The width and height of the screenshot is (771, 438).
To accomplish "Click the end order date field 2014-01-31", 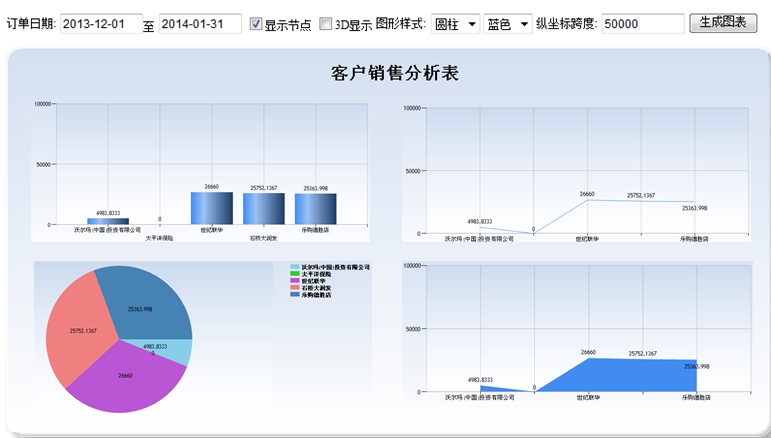I will click(199, 24).
